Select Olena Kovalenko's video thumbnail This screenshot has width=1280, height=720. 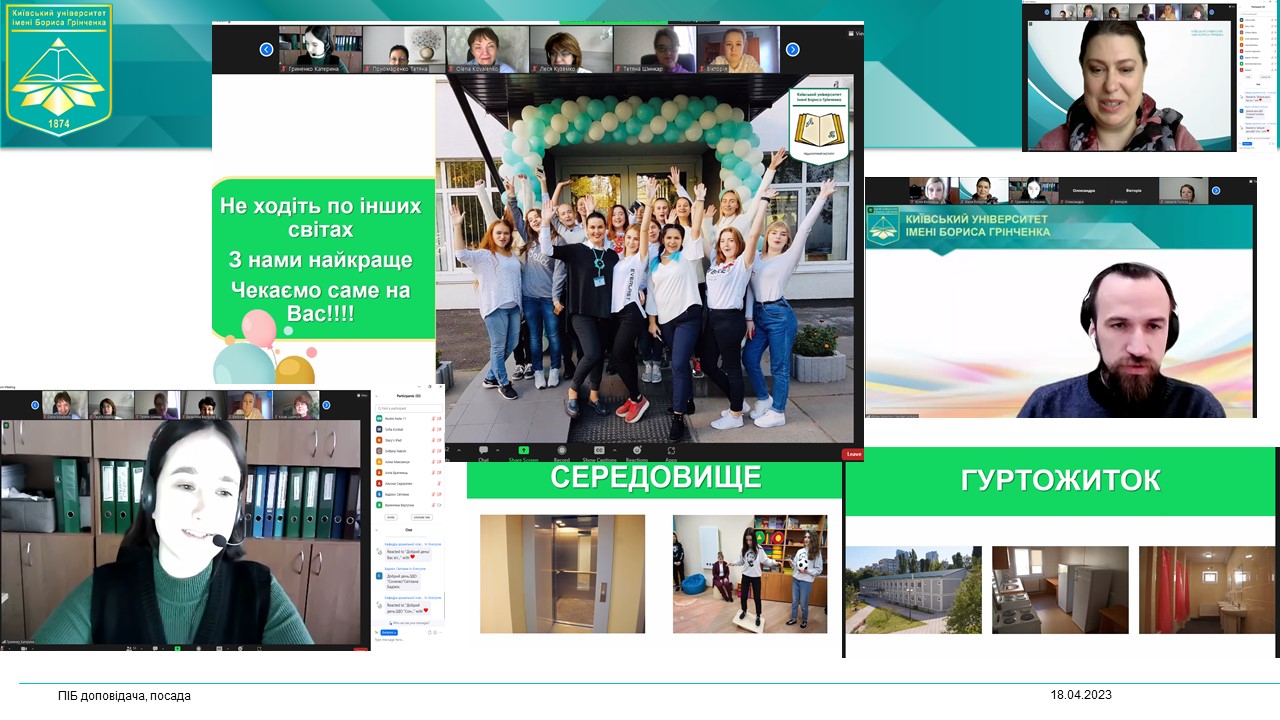click(487, 49)
